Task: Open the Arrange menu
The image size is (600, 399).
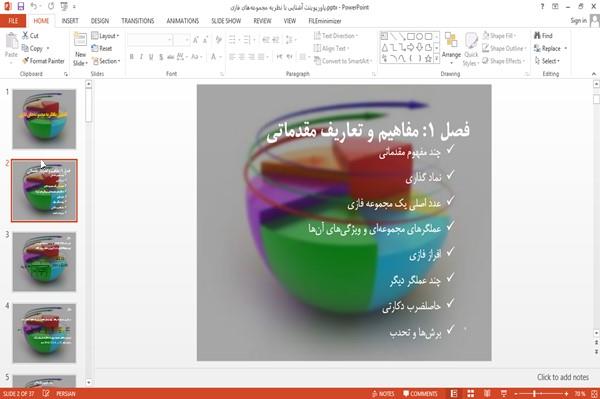Action: pos(451,48)
